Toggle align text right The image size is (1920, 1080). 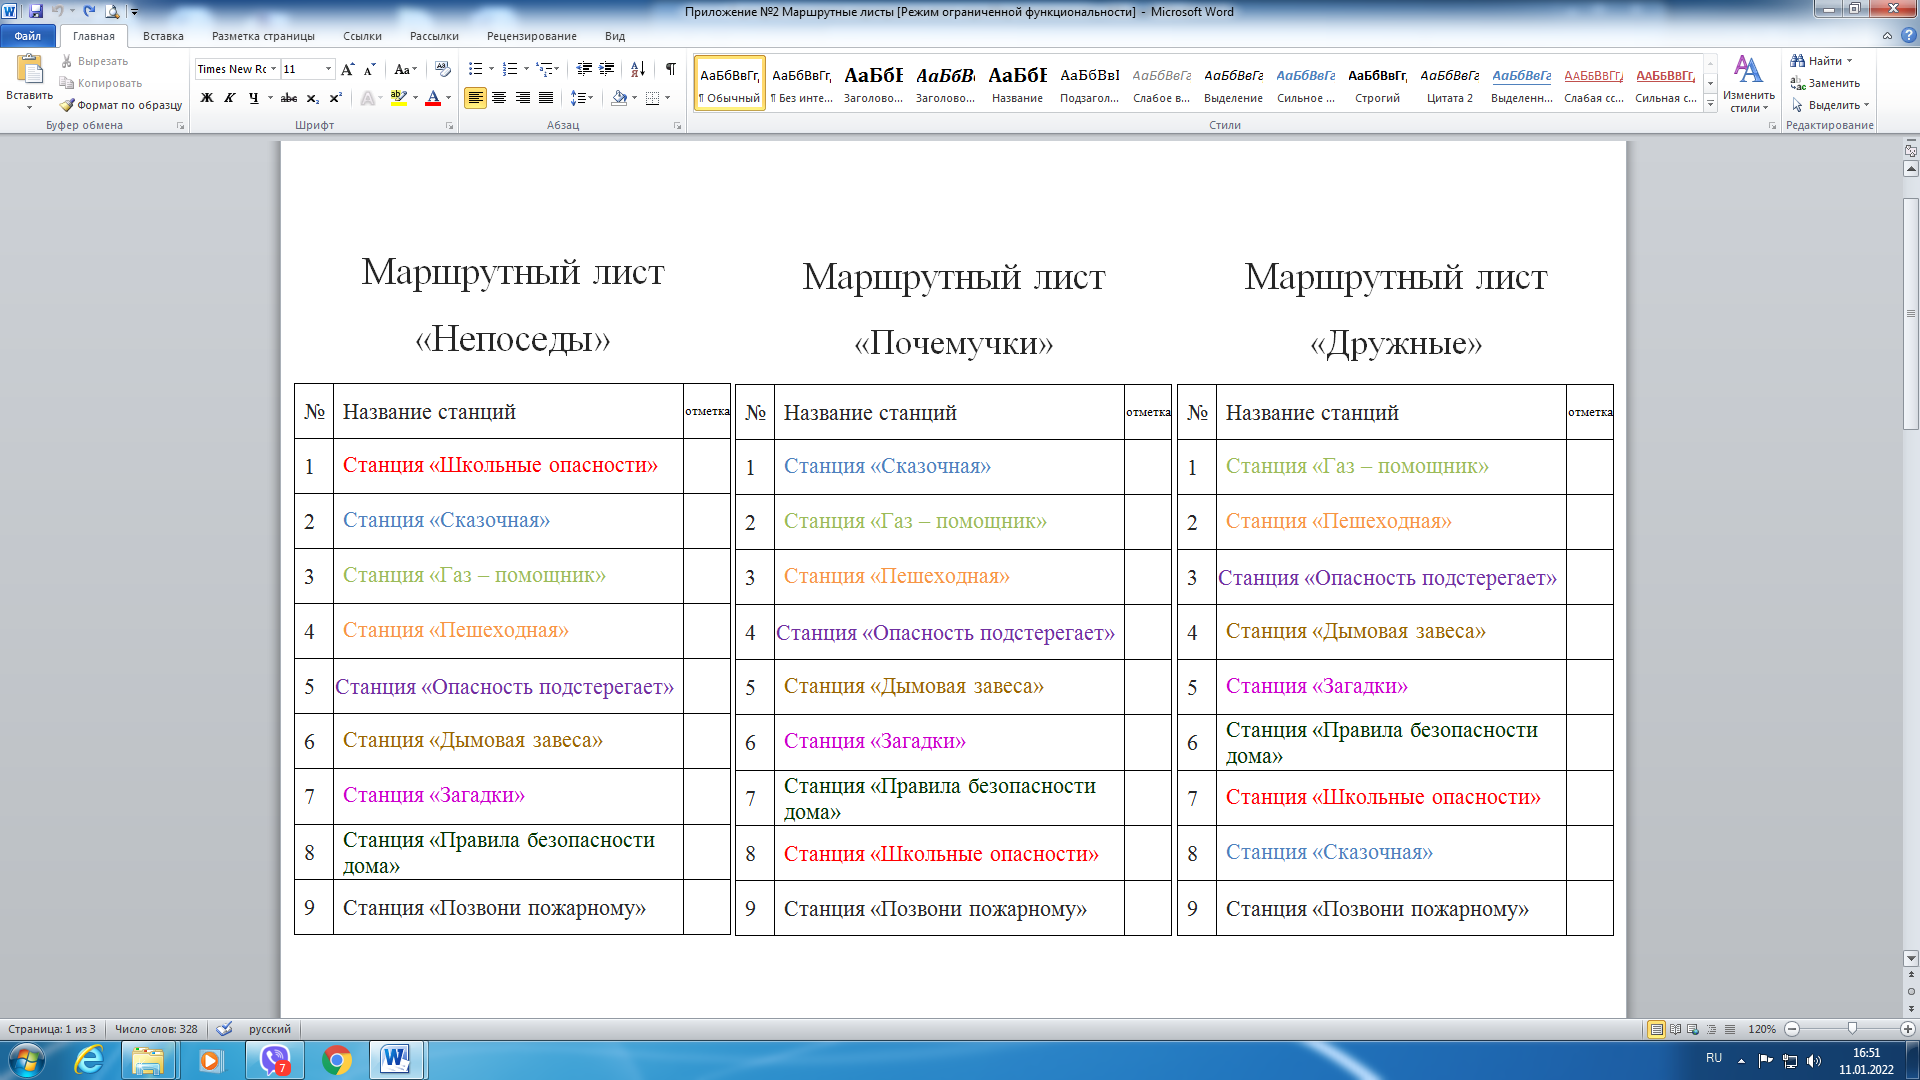(x=522, y=98)
